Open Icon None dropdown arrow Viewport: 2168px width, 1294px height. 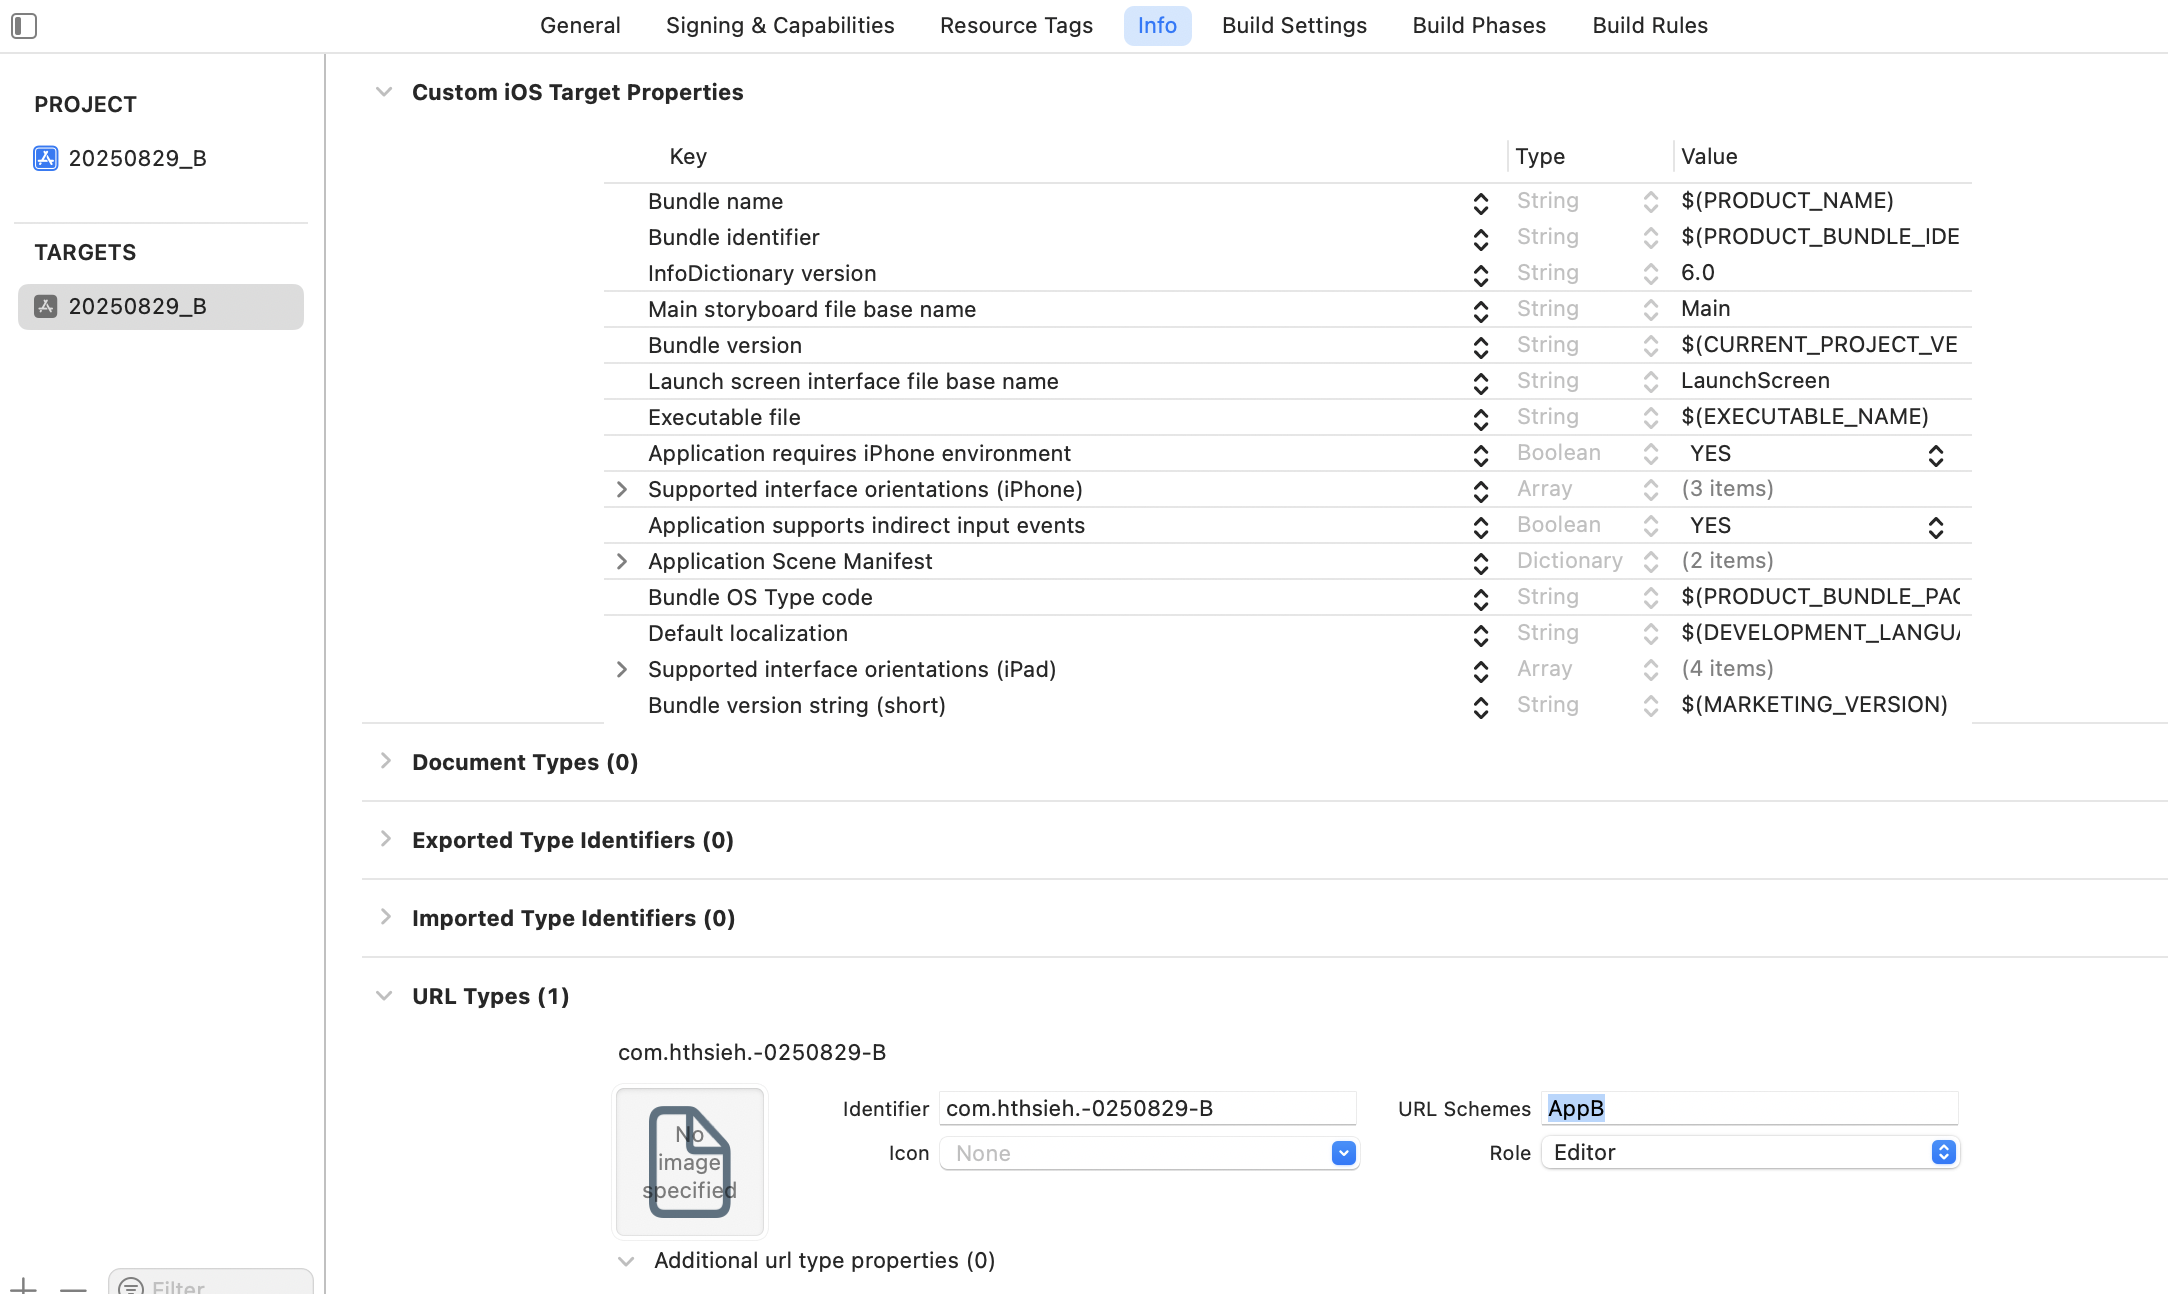pyautogui.click(x=1343, y=1153)
